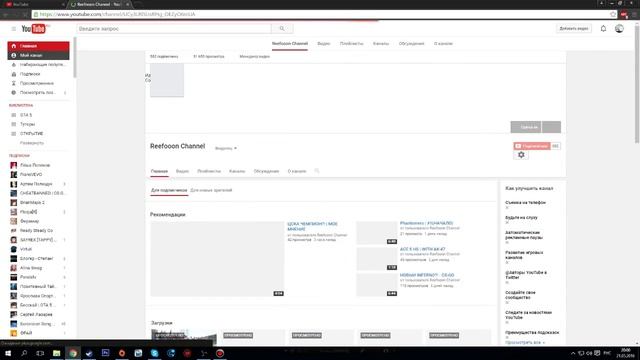The height and width of the screenshot is (360, 640).
Task: Open Сергей Лазарев subscription channel
Action: click(x=36, y=314)
